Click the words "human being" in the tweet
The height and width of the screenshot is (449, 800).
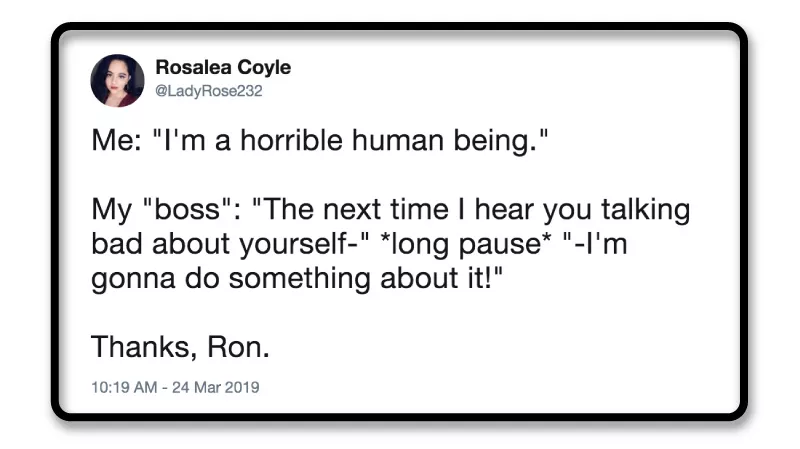pos(448,142)
